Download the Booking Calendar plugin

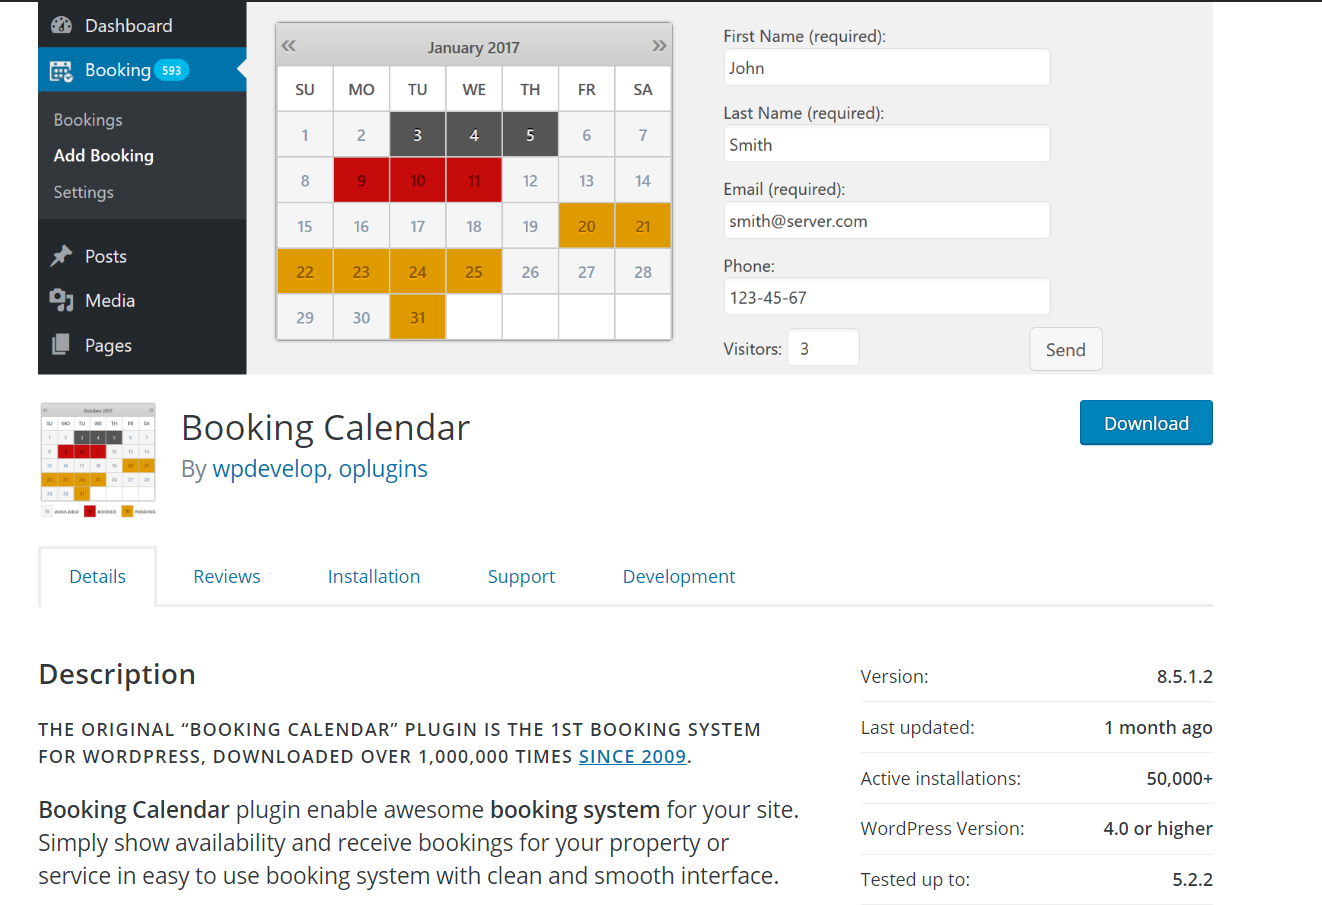[x=1146, y=422]
